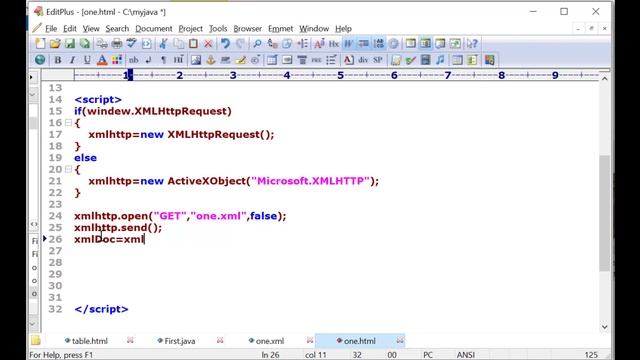Open the File menu
The height and width of the screenshot is (360, 640).
coord(51,29)
